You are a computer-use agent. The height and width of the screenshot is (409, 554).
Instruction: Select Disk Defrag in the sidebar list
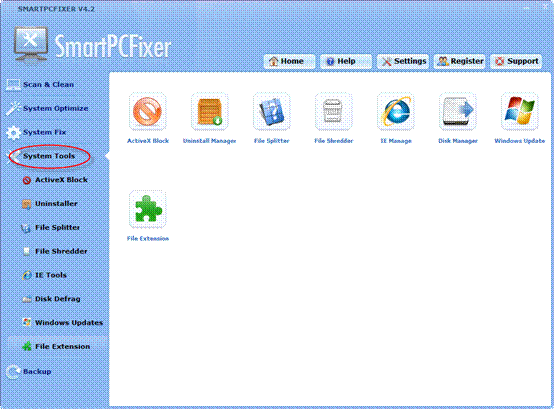click(52, 299)
